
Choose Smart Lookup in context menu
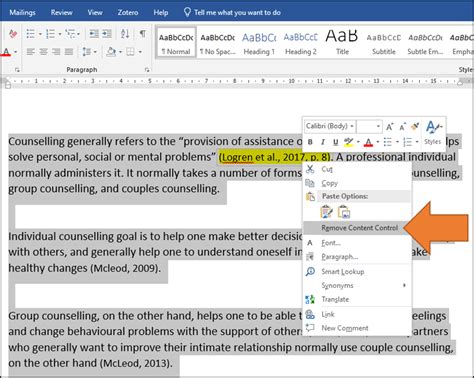click(x=357, y=272)
